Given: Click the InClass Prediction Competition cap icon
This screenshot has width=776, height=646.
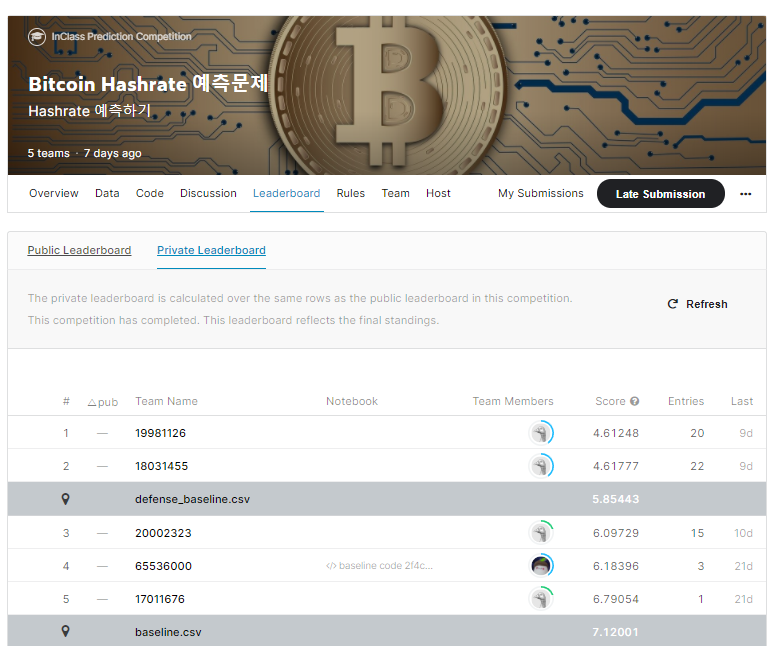Looking at the screenshot, I should (37, 37).
